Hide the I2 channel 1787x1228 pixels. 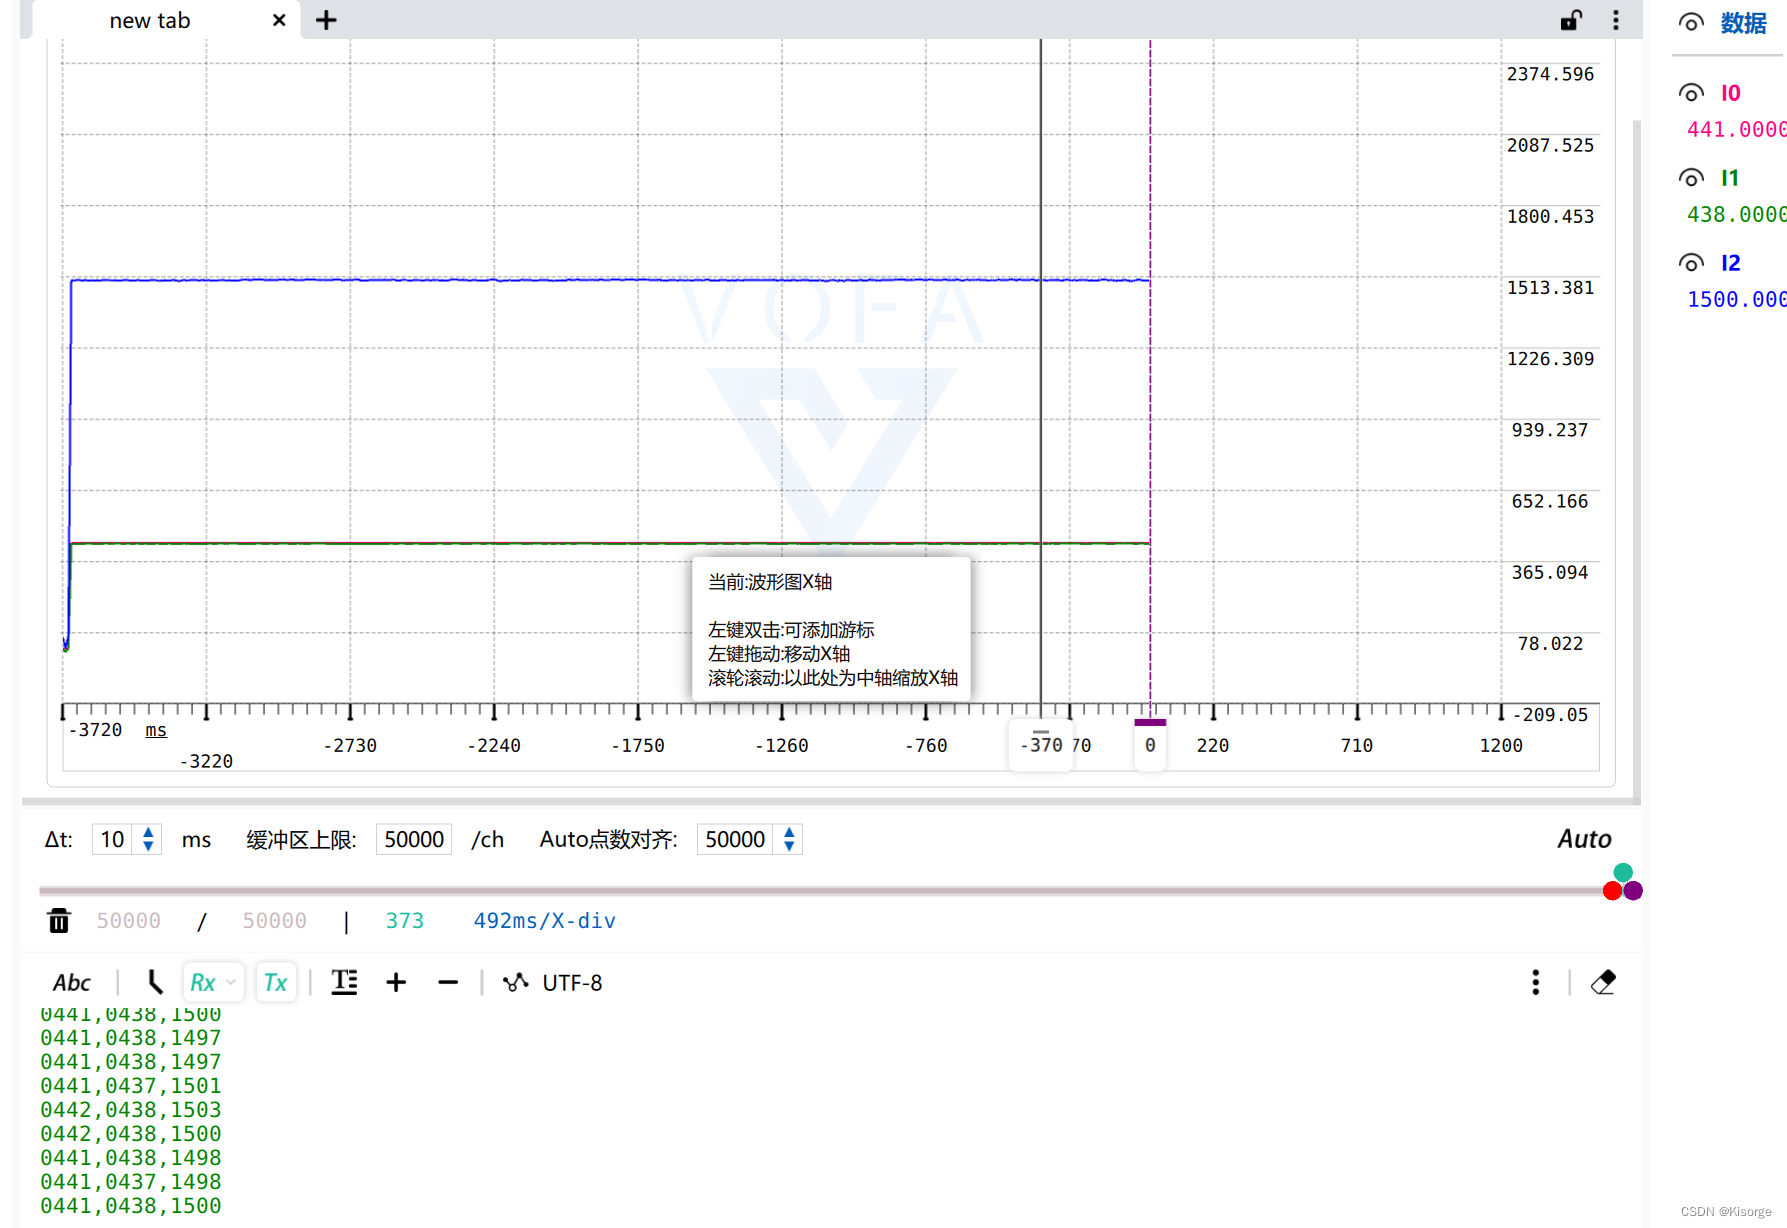pyautogui.click(x=1691, y=263)
